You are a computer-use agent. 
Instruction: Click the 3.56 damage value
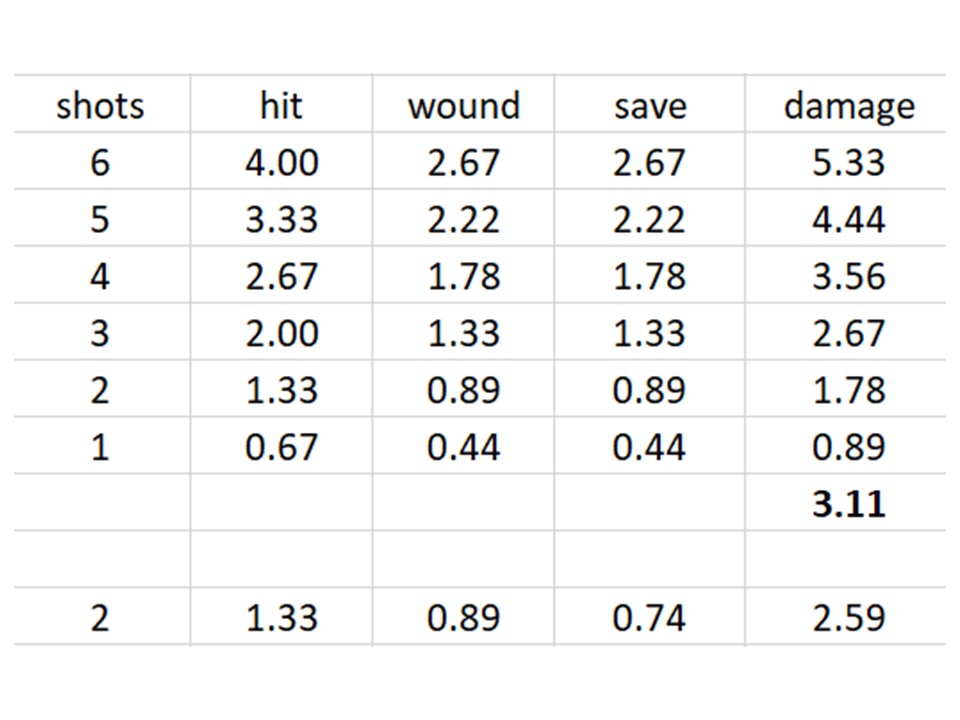click(x=848, y=276)
